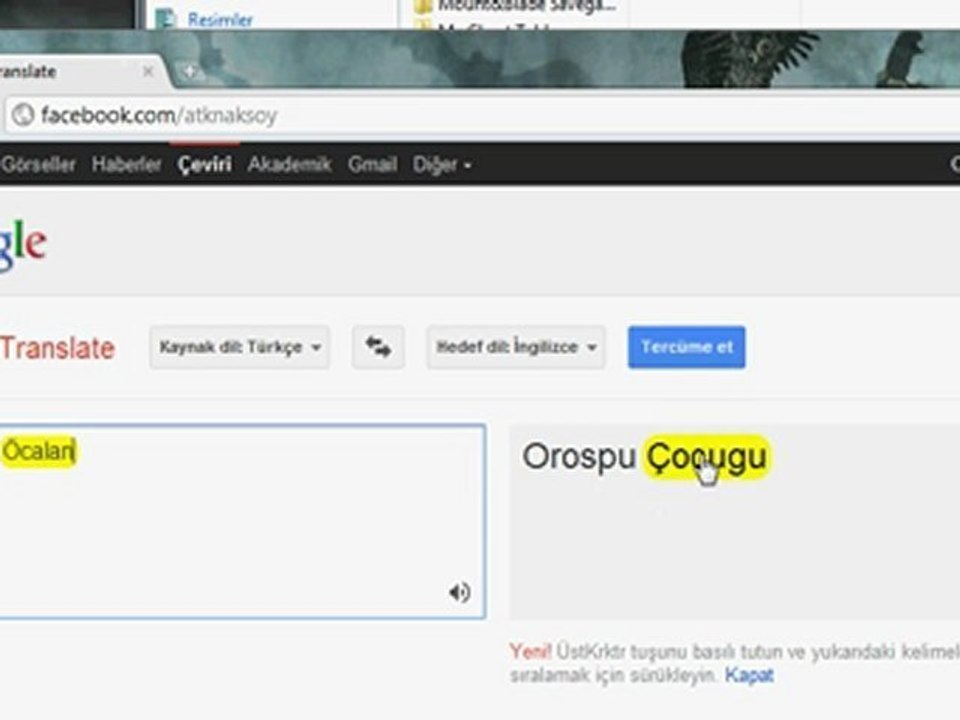
Task: Click the globe icon in address bar
Action: (x=23, y=115)
